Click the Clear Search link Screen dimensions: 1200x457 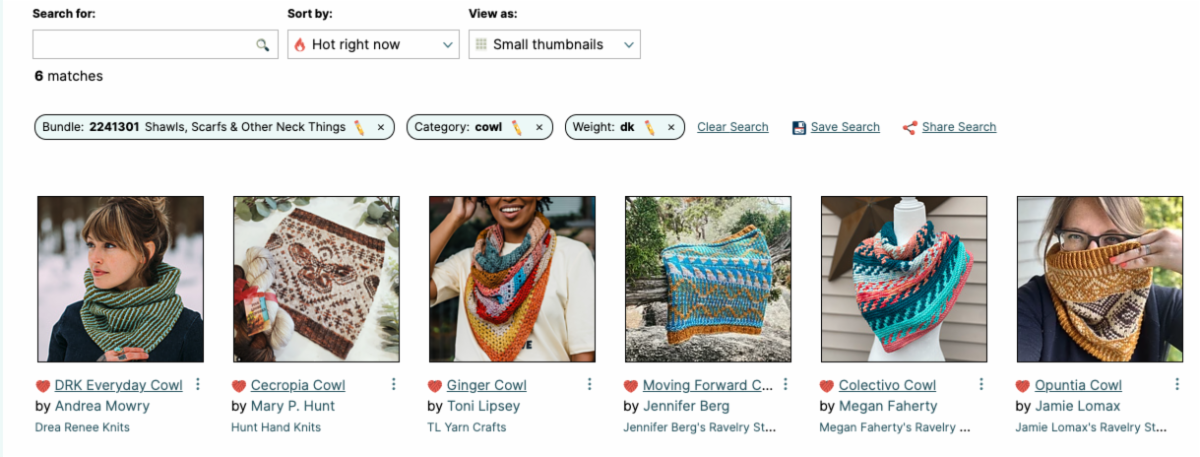coord(732,127)
